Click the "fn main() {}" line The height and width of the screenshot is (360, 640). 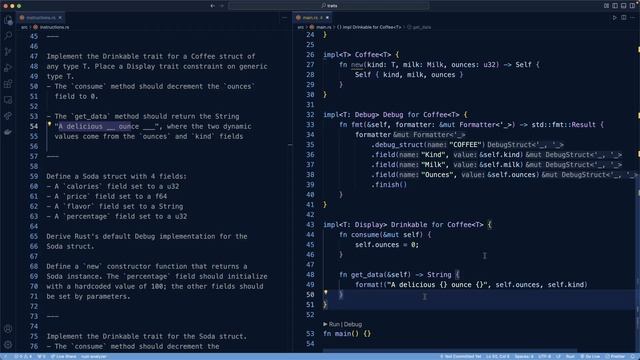tap(347, 333)
